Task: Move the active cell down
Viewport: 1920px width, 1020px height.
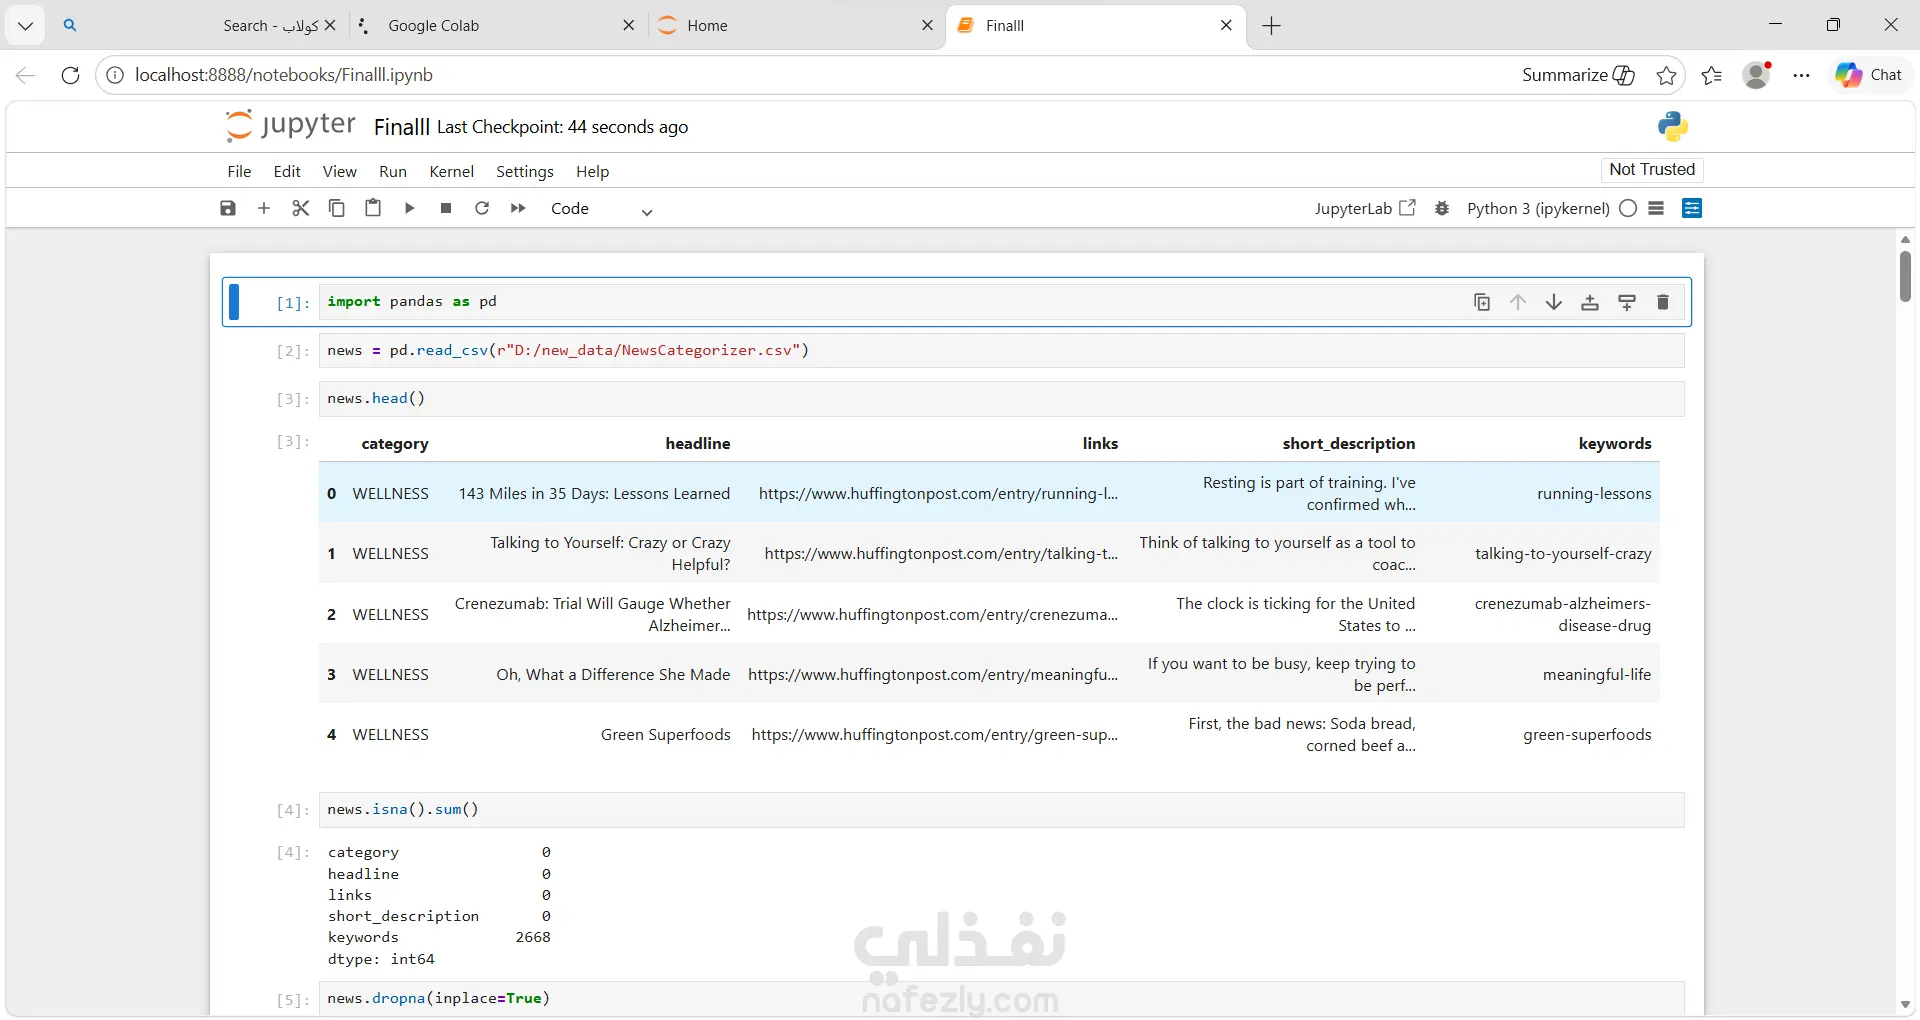Action: click(x=1554, y=302)
